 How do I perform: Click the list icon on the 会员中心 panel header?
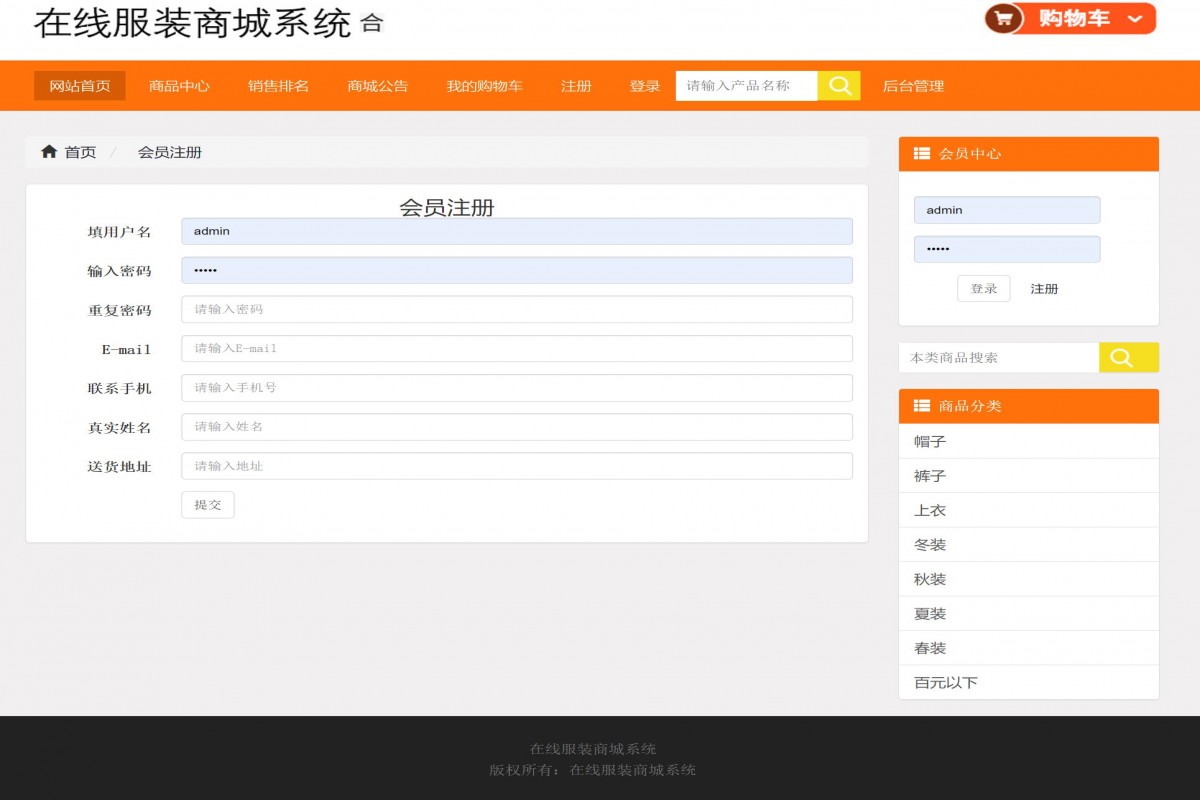click(x=920, y=153)
